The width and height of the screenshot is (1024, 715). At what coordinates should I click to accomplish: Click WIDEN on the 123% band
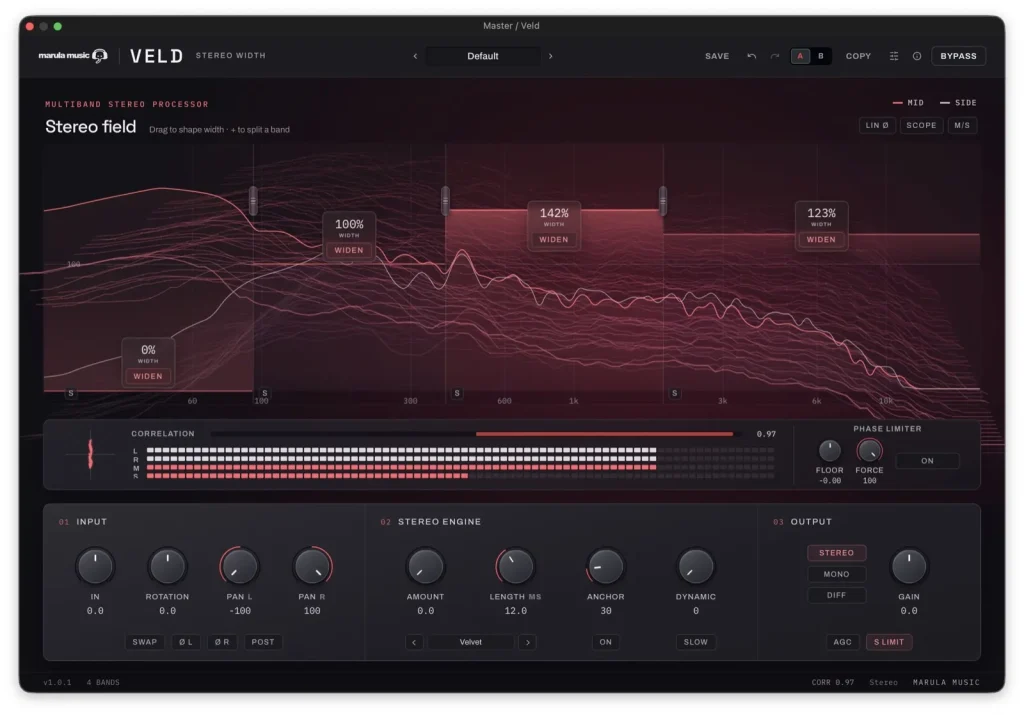pos(821,240)
